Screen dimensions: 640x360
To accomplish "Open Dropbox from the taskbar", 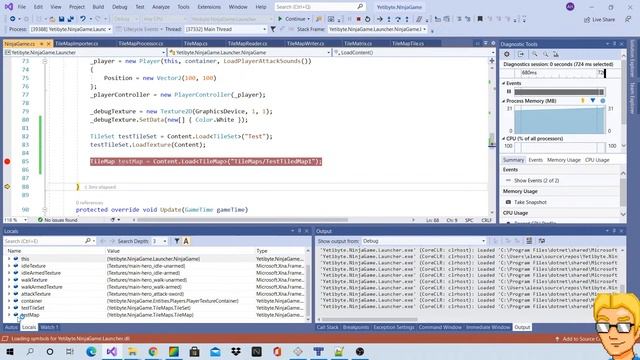I will pyautogui.click(x=236, y=351).
